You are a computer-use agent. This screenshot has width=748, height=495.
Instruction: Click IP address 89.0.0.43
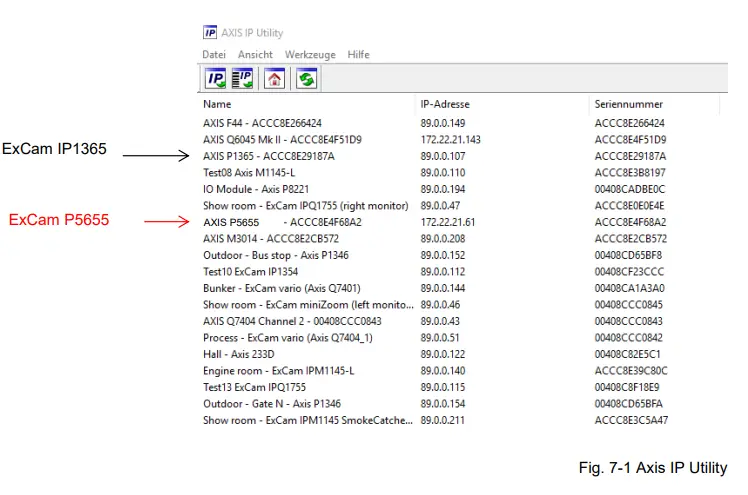tap(440, 321)
